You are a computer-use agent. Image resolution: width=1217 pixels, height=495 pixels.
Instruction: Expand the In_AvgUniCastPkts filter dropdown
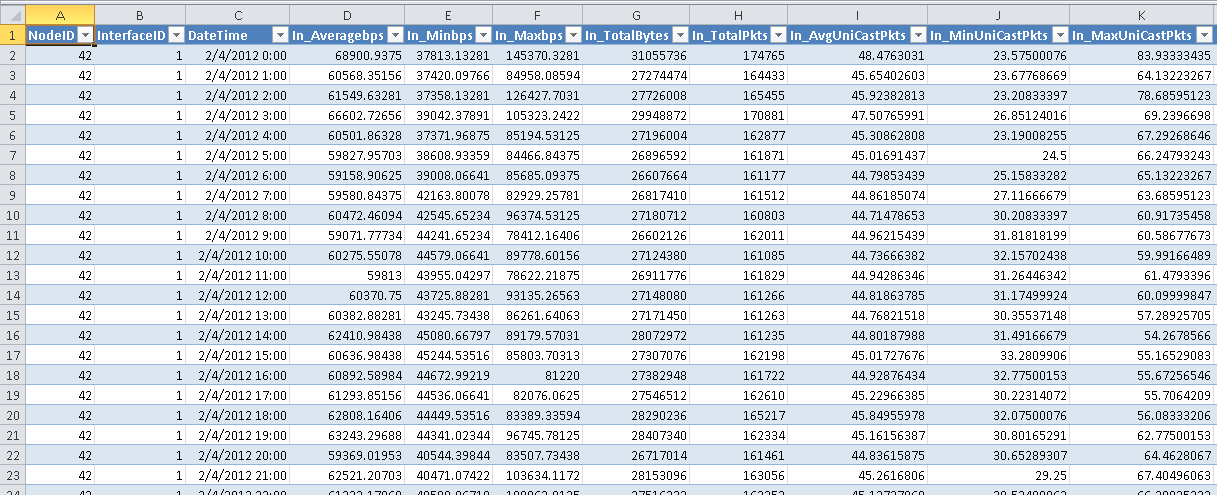tap(916, 35)
